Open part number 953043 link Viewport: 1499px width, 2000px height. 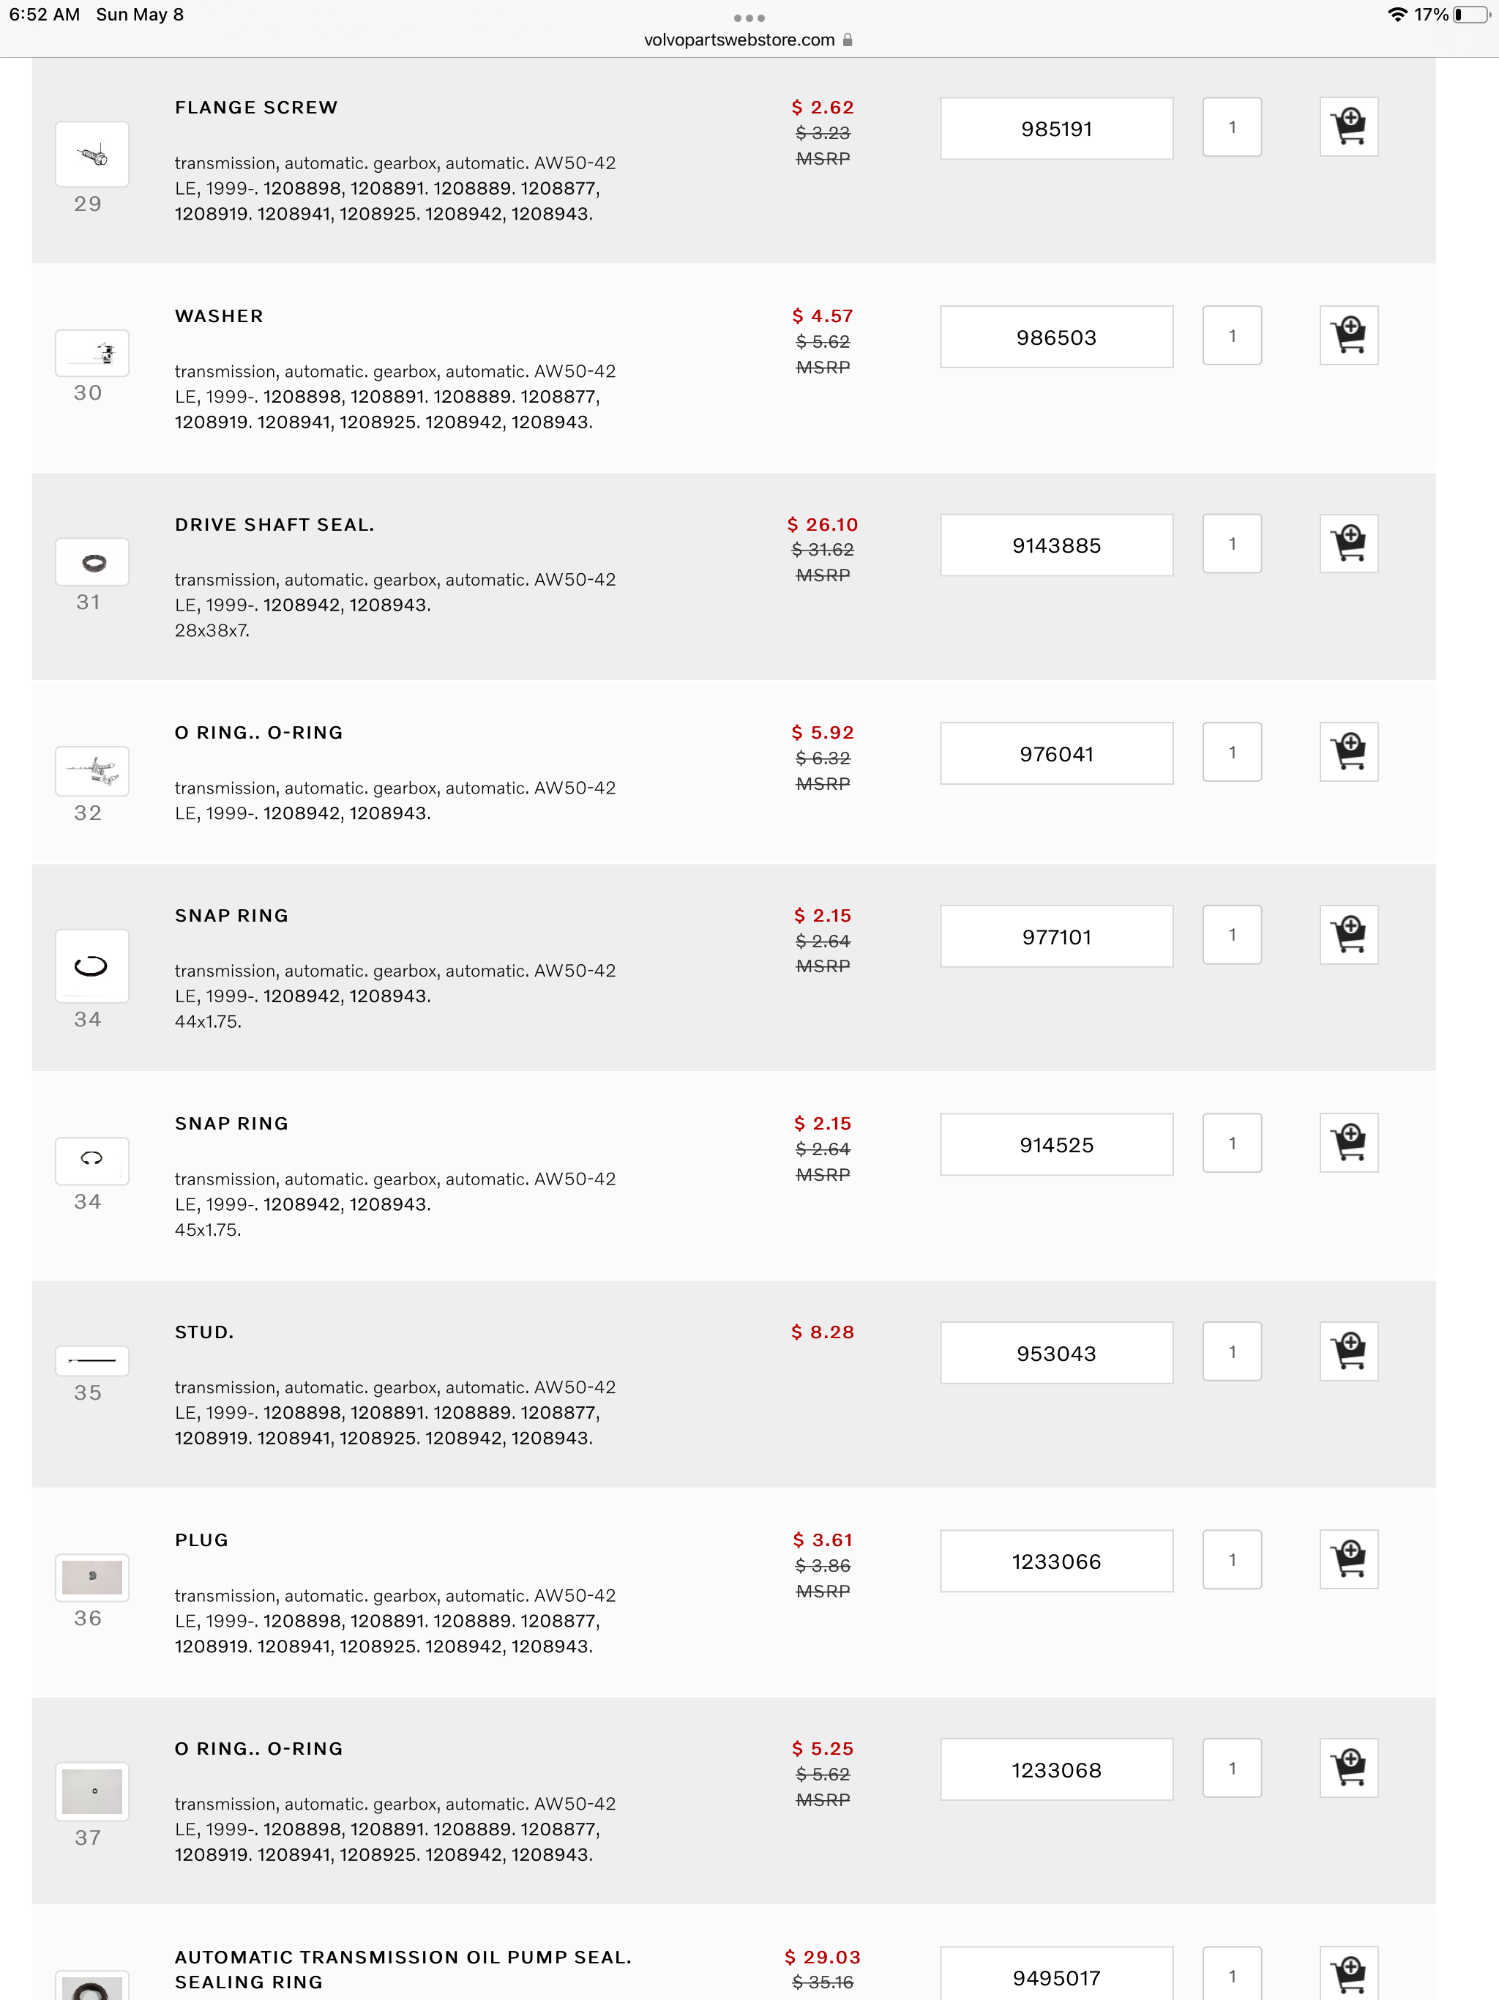[x=1056, y=1354]
